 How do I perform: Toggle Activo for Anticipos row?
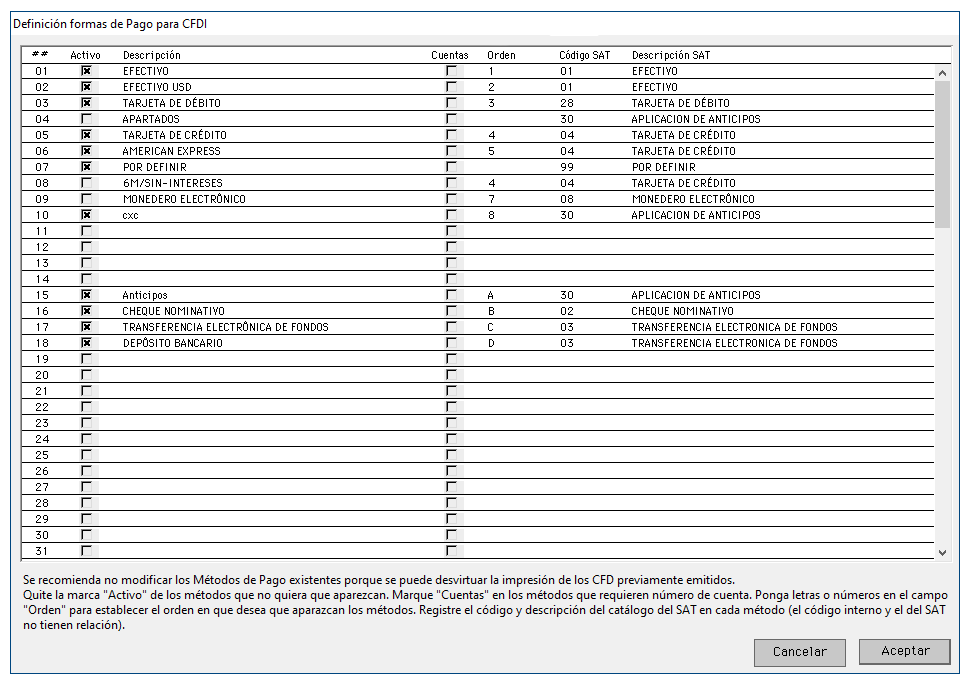coord(86,295)
